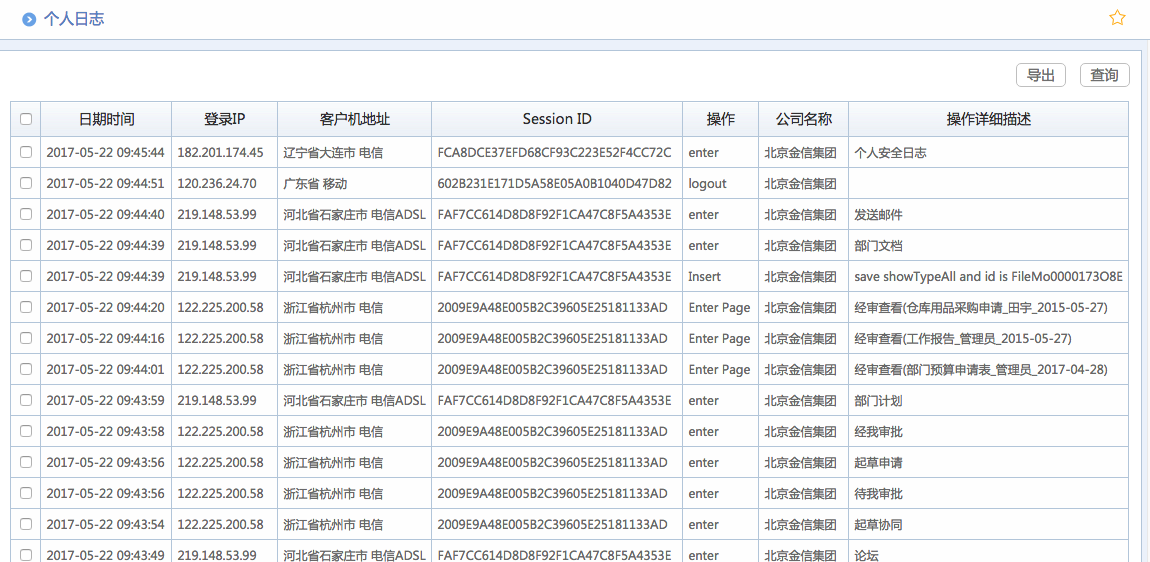Image resolution: width=1150 pixels, height=562 pixels.
Task: Click the 操作 column header
Action: point(720,119)
